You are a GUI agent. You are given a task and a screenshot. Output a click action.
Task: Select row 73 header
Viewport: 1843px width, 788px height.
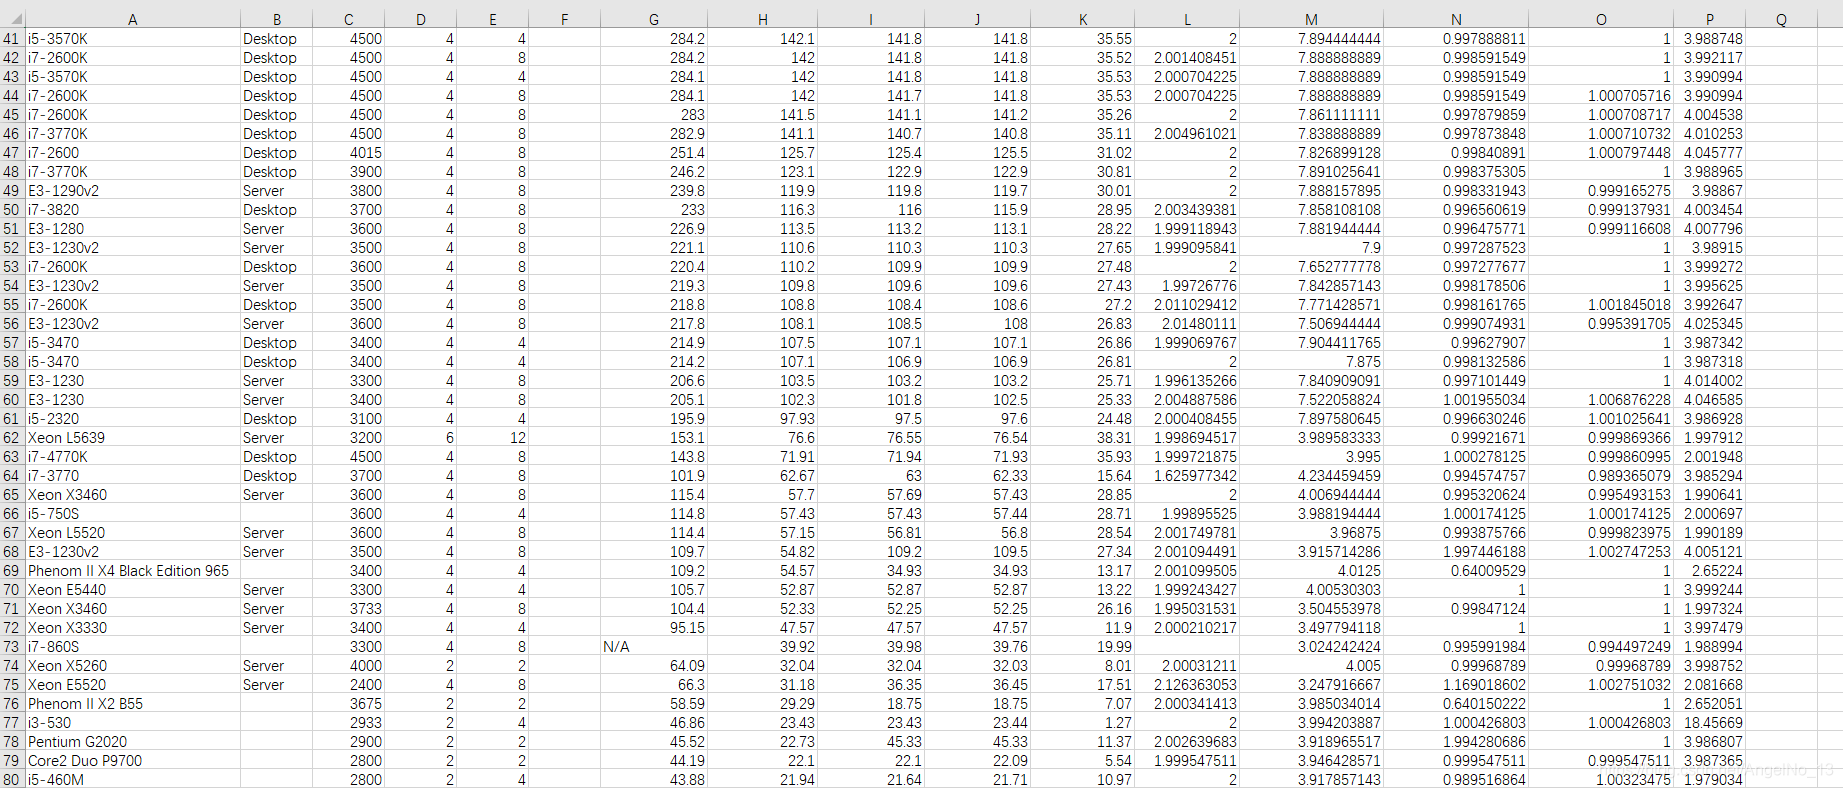click(12, 647)
